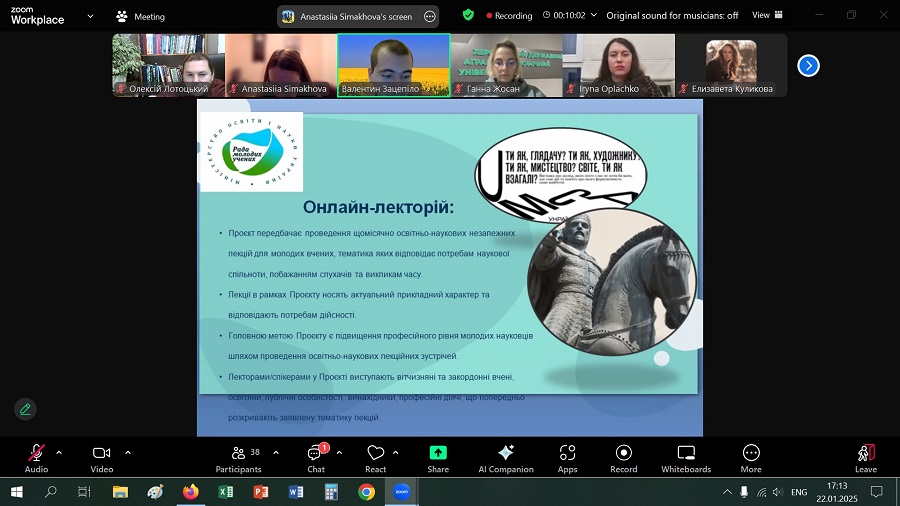Start sharing with the Share button
Screen dimensions: 900x506
click(x=438, y=458)
